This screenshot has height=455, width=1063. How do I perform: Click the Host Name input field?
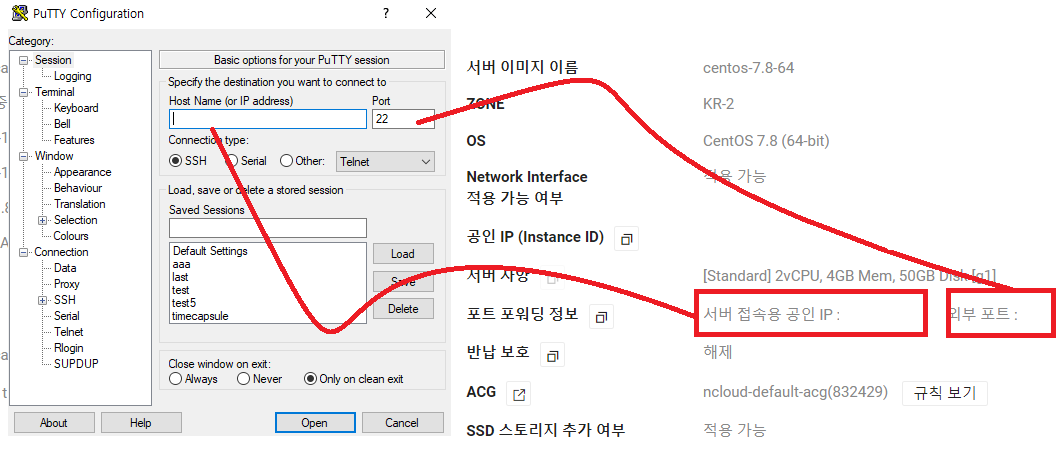coord(268,119)
